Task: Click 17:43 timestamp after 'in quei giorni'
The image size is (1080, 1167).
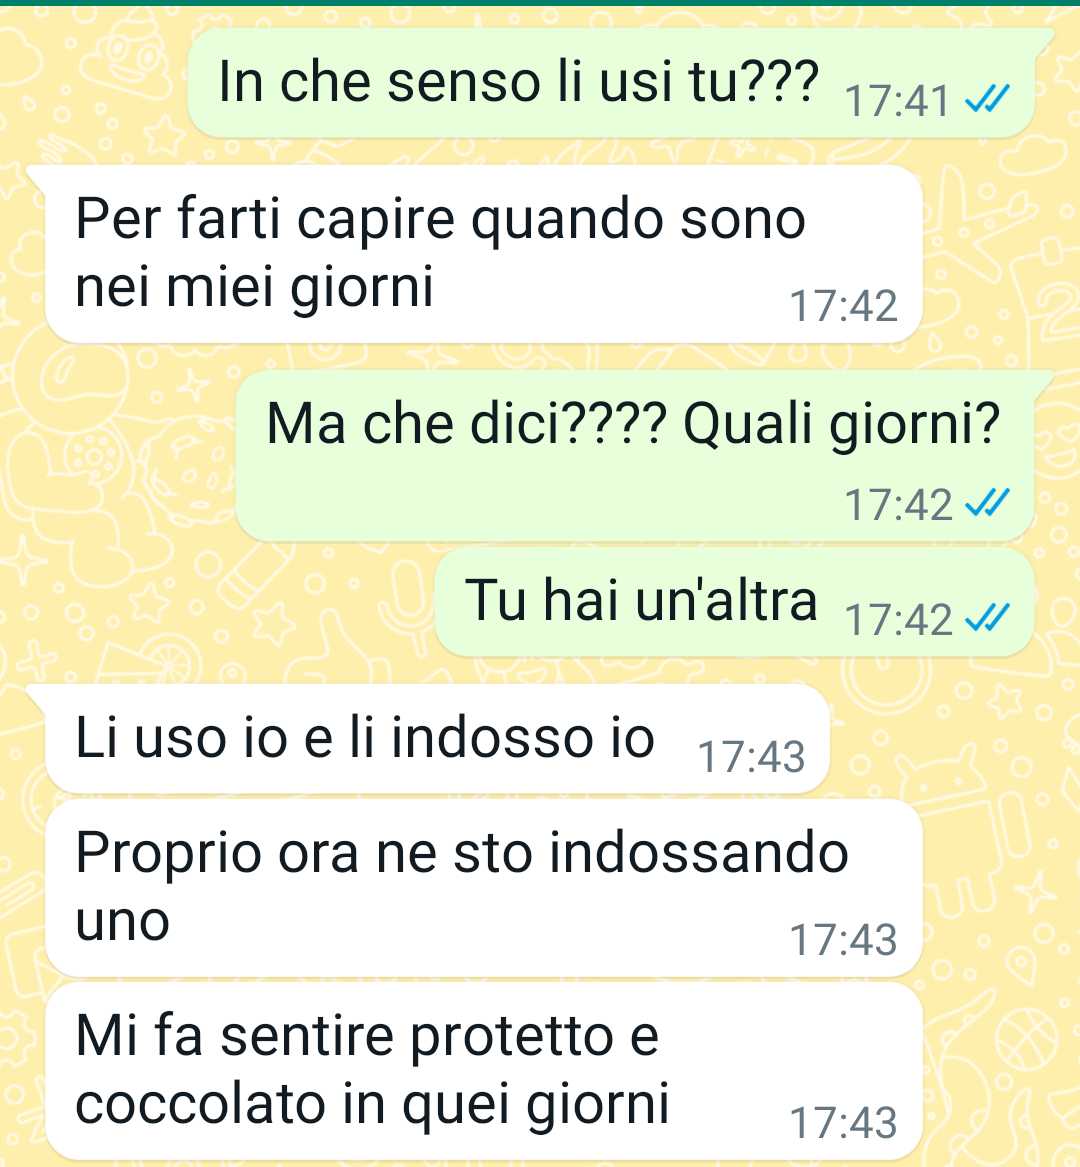Action: click(843, 1123)
